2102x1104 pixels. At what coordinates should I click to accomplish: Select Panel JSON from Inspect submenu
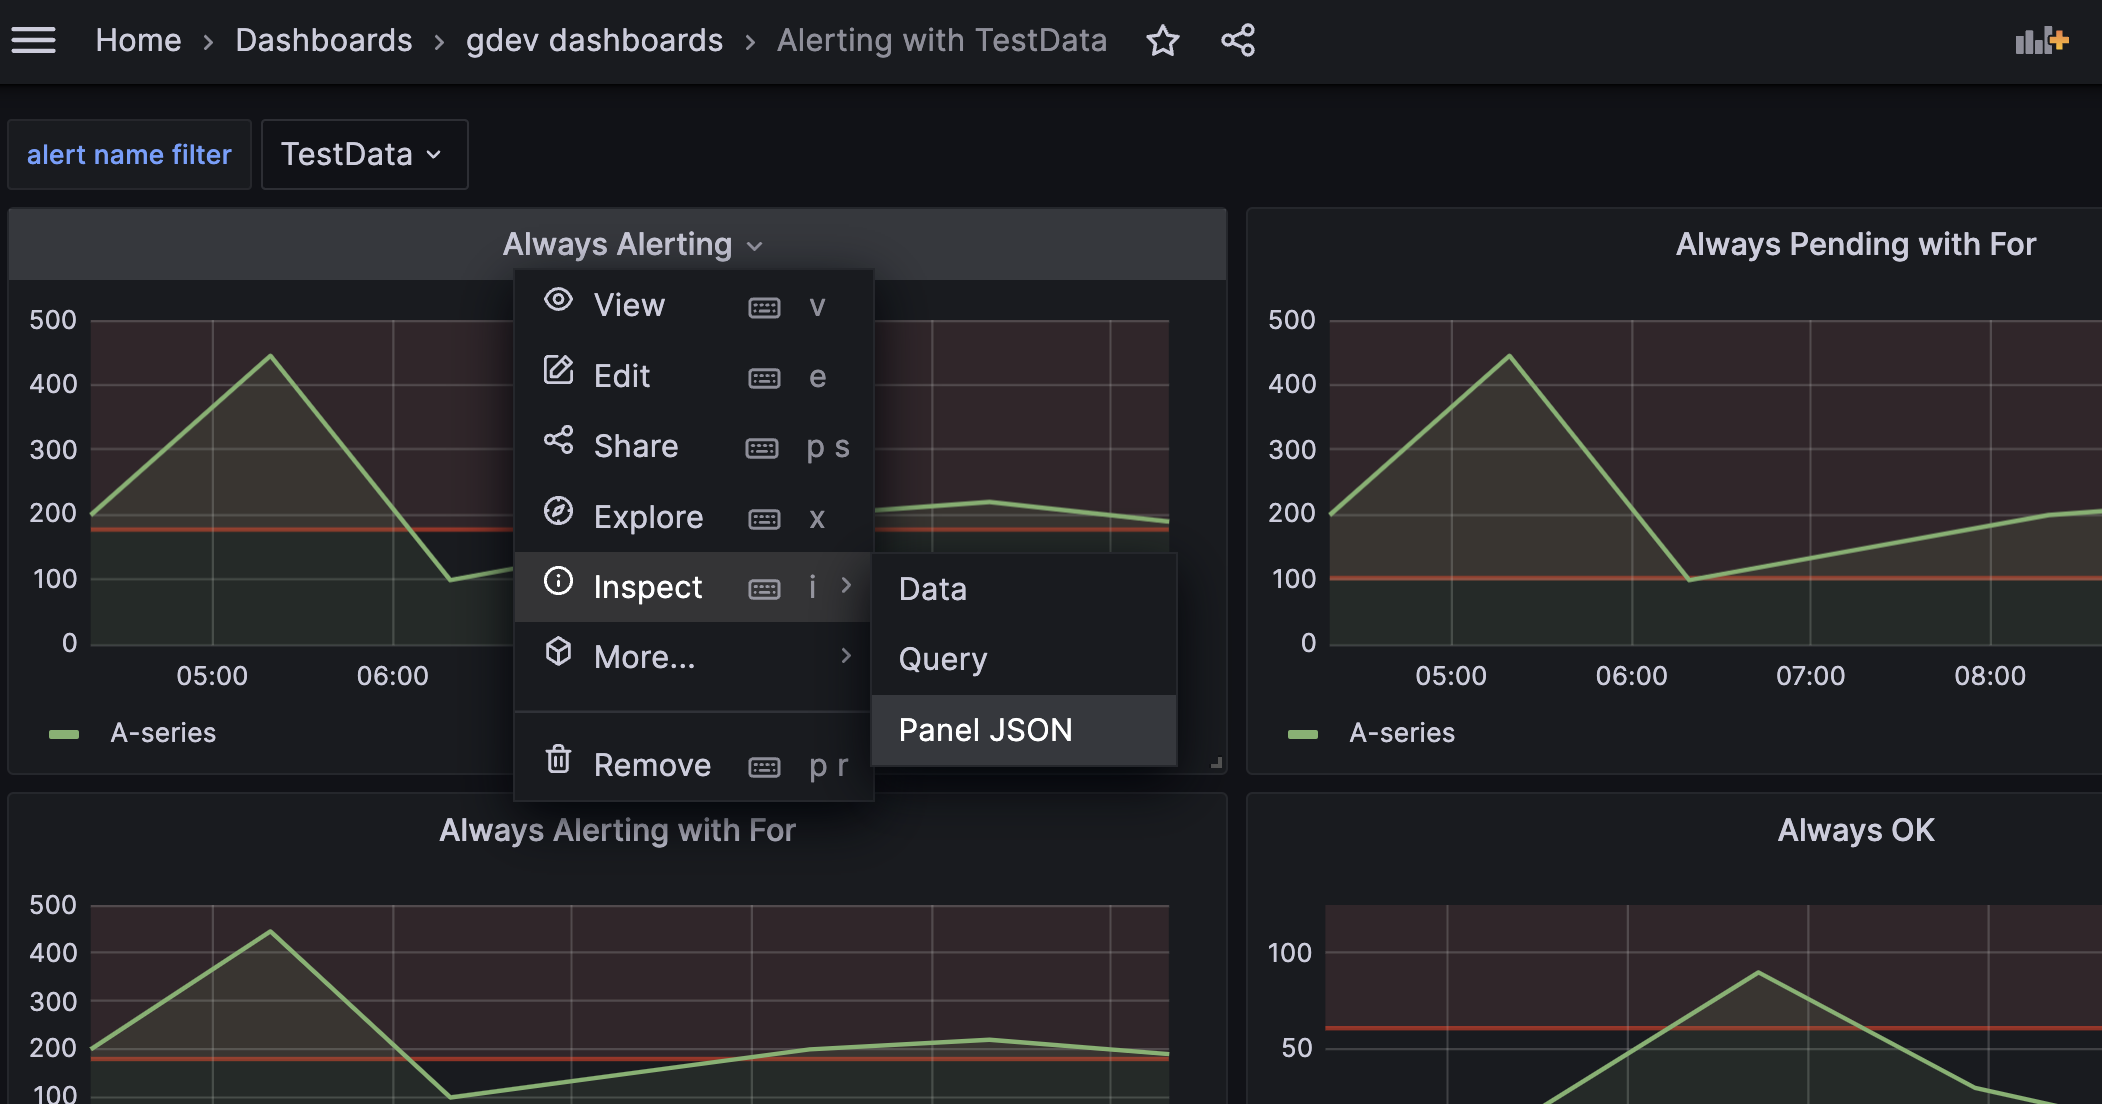click(985, 730)
